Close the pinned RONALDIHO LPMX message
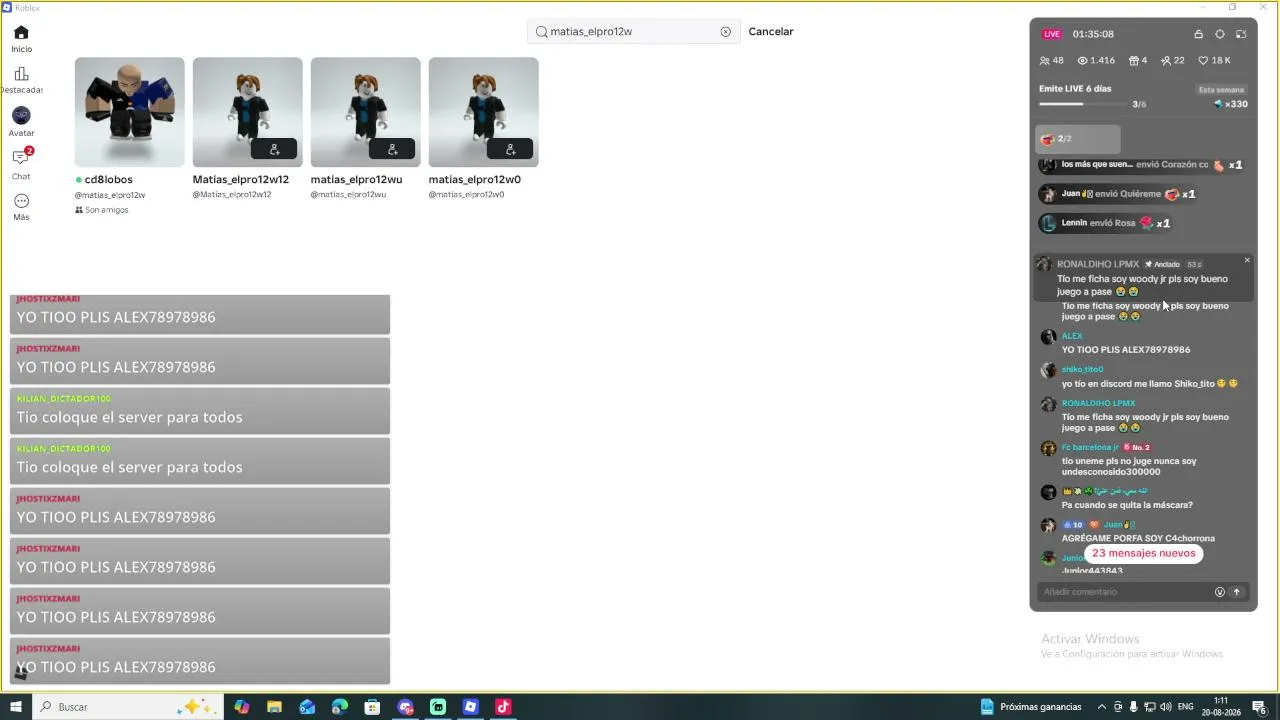Viewport: 1280px width, 720px height. (1247, 261)
